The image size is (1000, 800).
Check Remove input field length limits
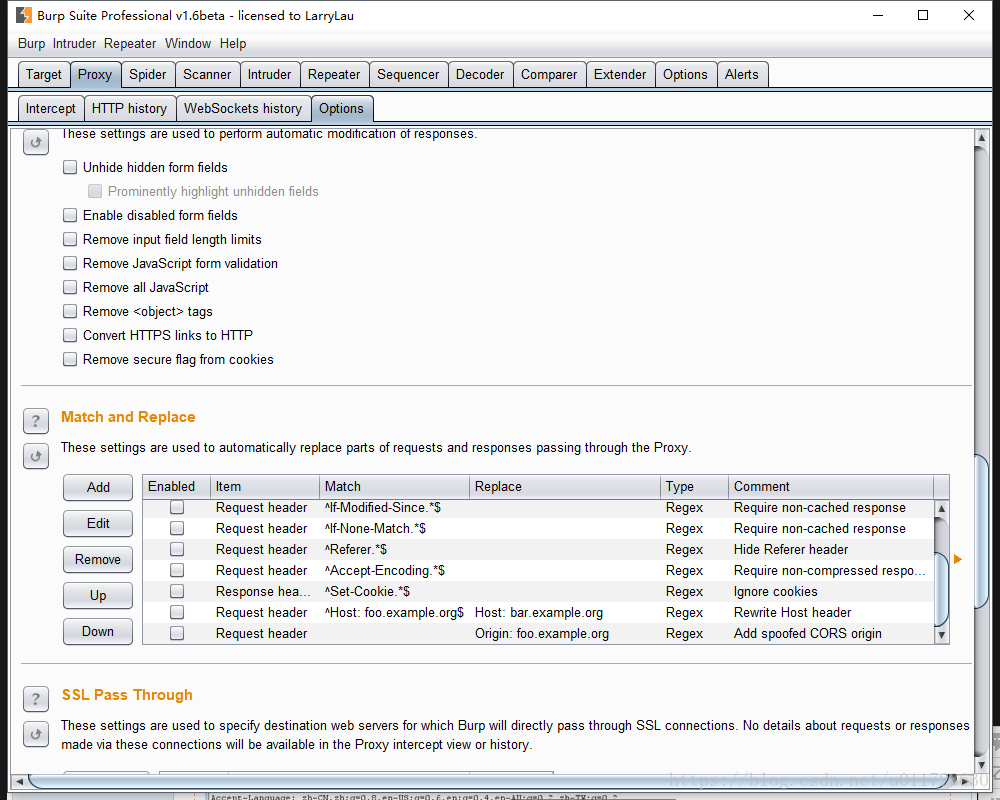pyautogui.click(x=70, y=239)
